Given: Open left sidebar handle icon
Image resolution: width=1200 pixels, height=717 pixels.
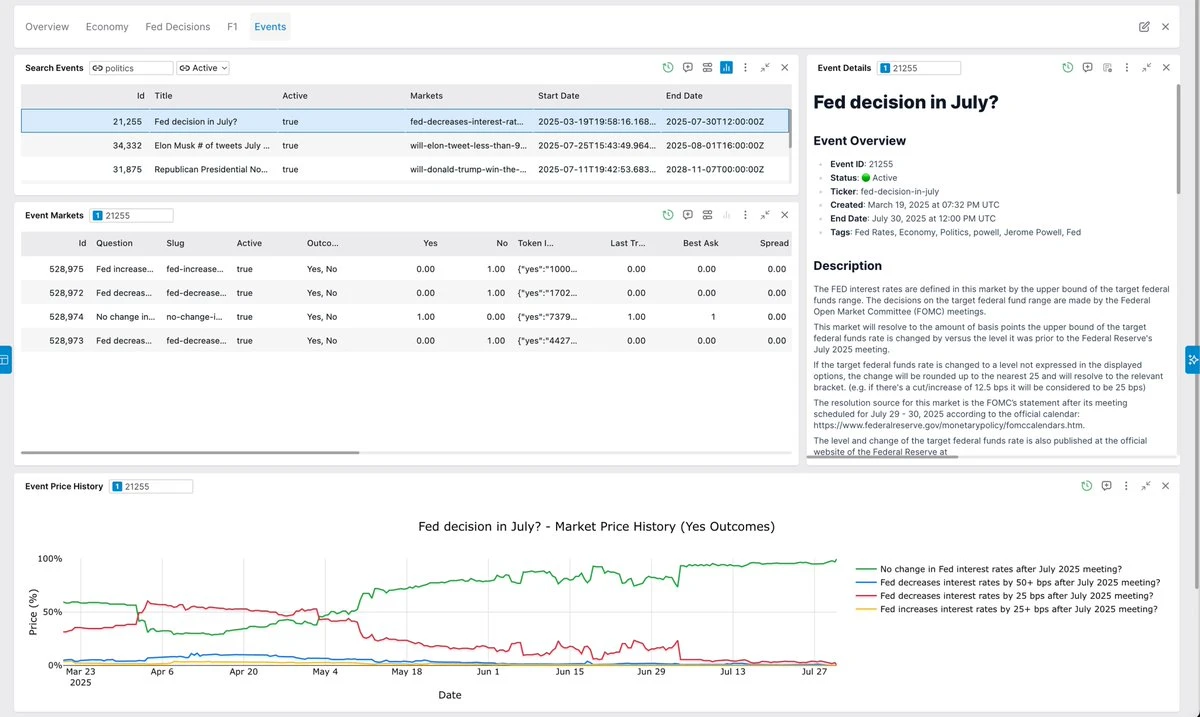Looking at the screenshot, I should point(5,359).
